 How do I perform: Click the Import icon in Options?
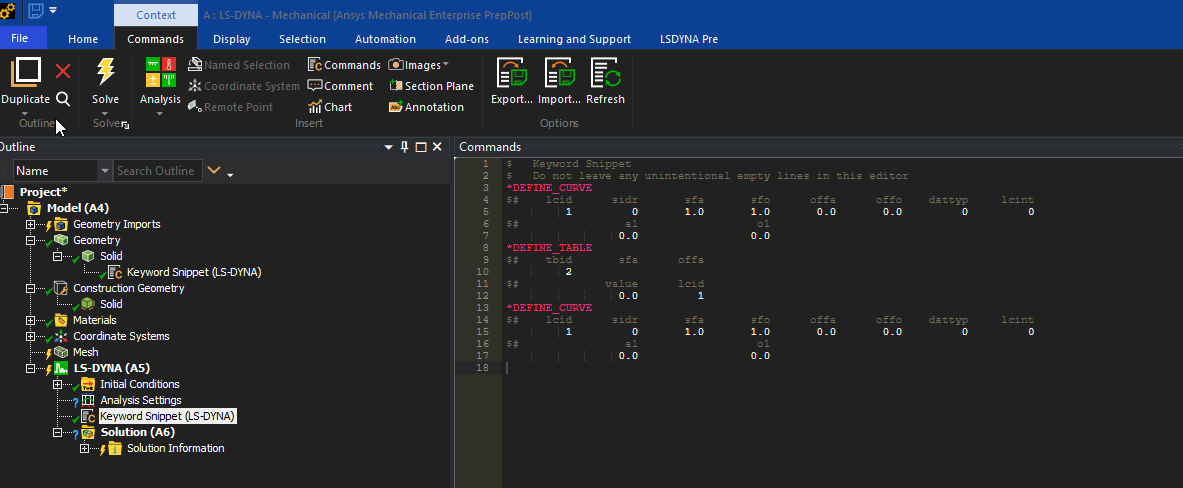point(559,73)
